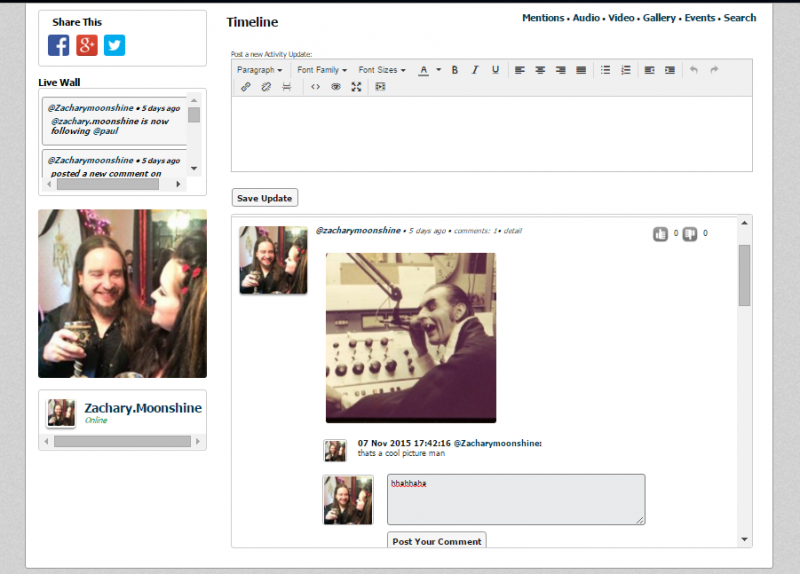Viewport: 800px width, 574px height.
Task: Click Post Your Comment button
Action: coord(437,541)
